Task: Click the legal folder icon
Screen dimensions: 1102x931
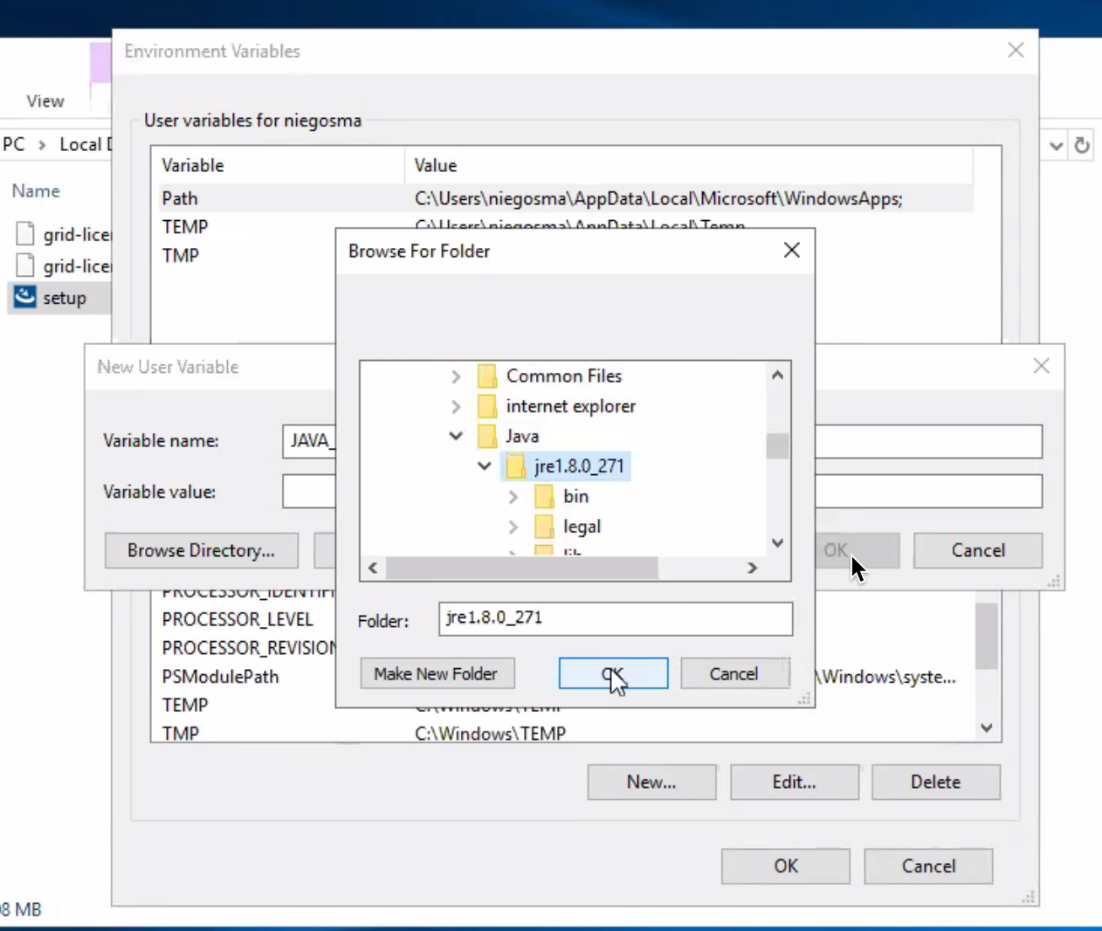Action: point(544,526)
